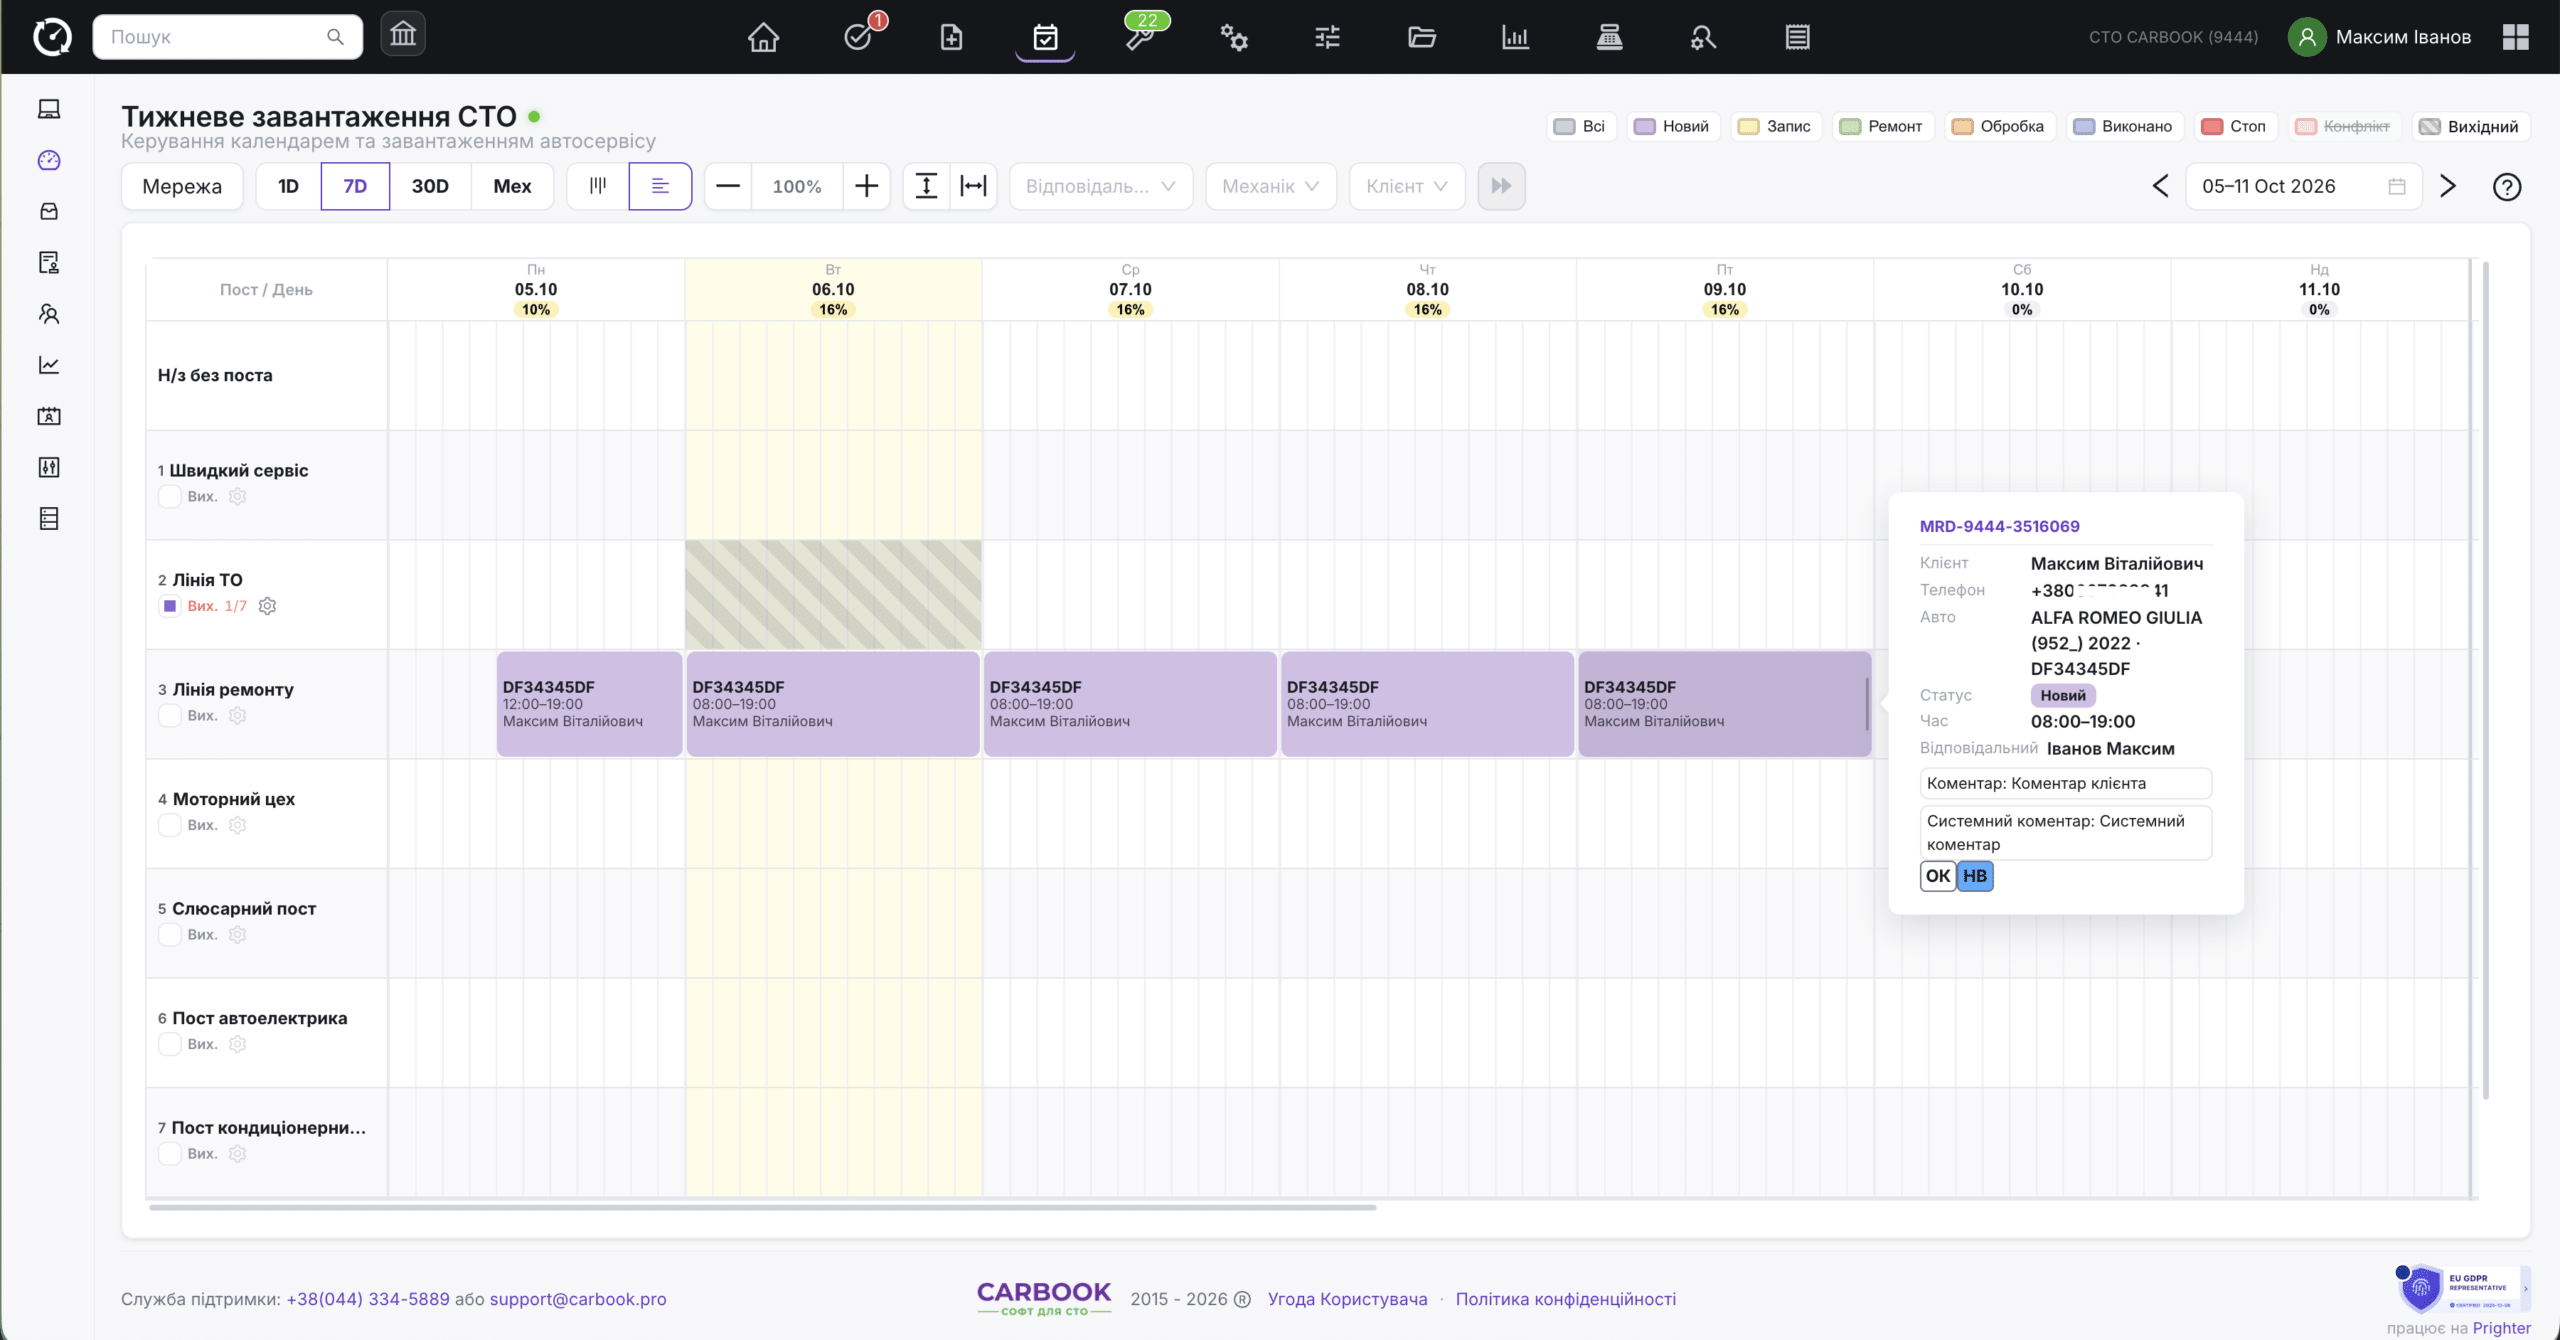Open the MRD-9444-3516069 order link
The width and height of the screenshot is (2560, 1340).
(1999, 526)
